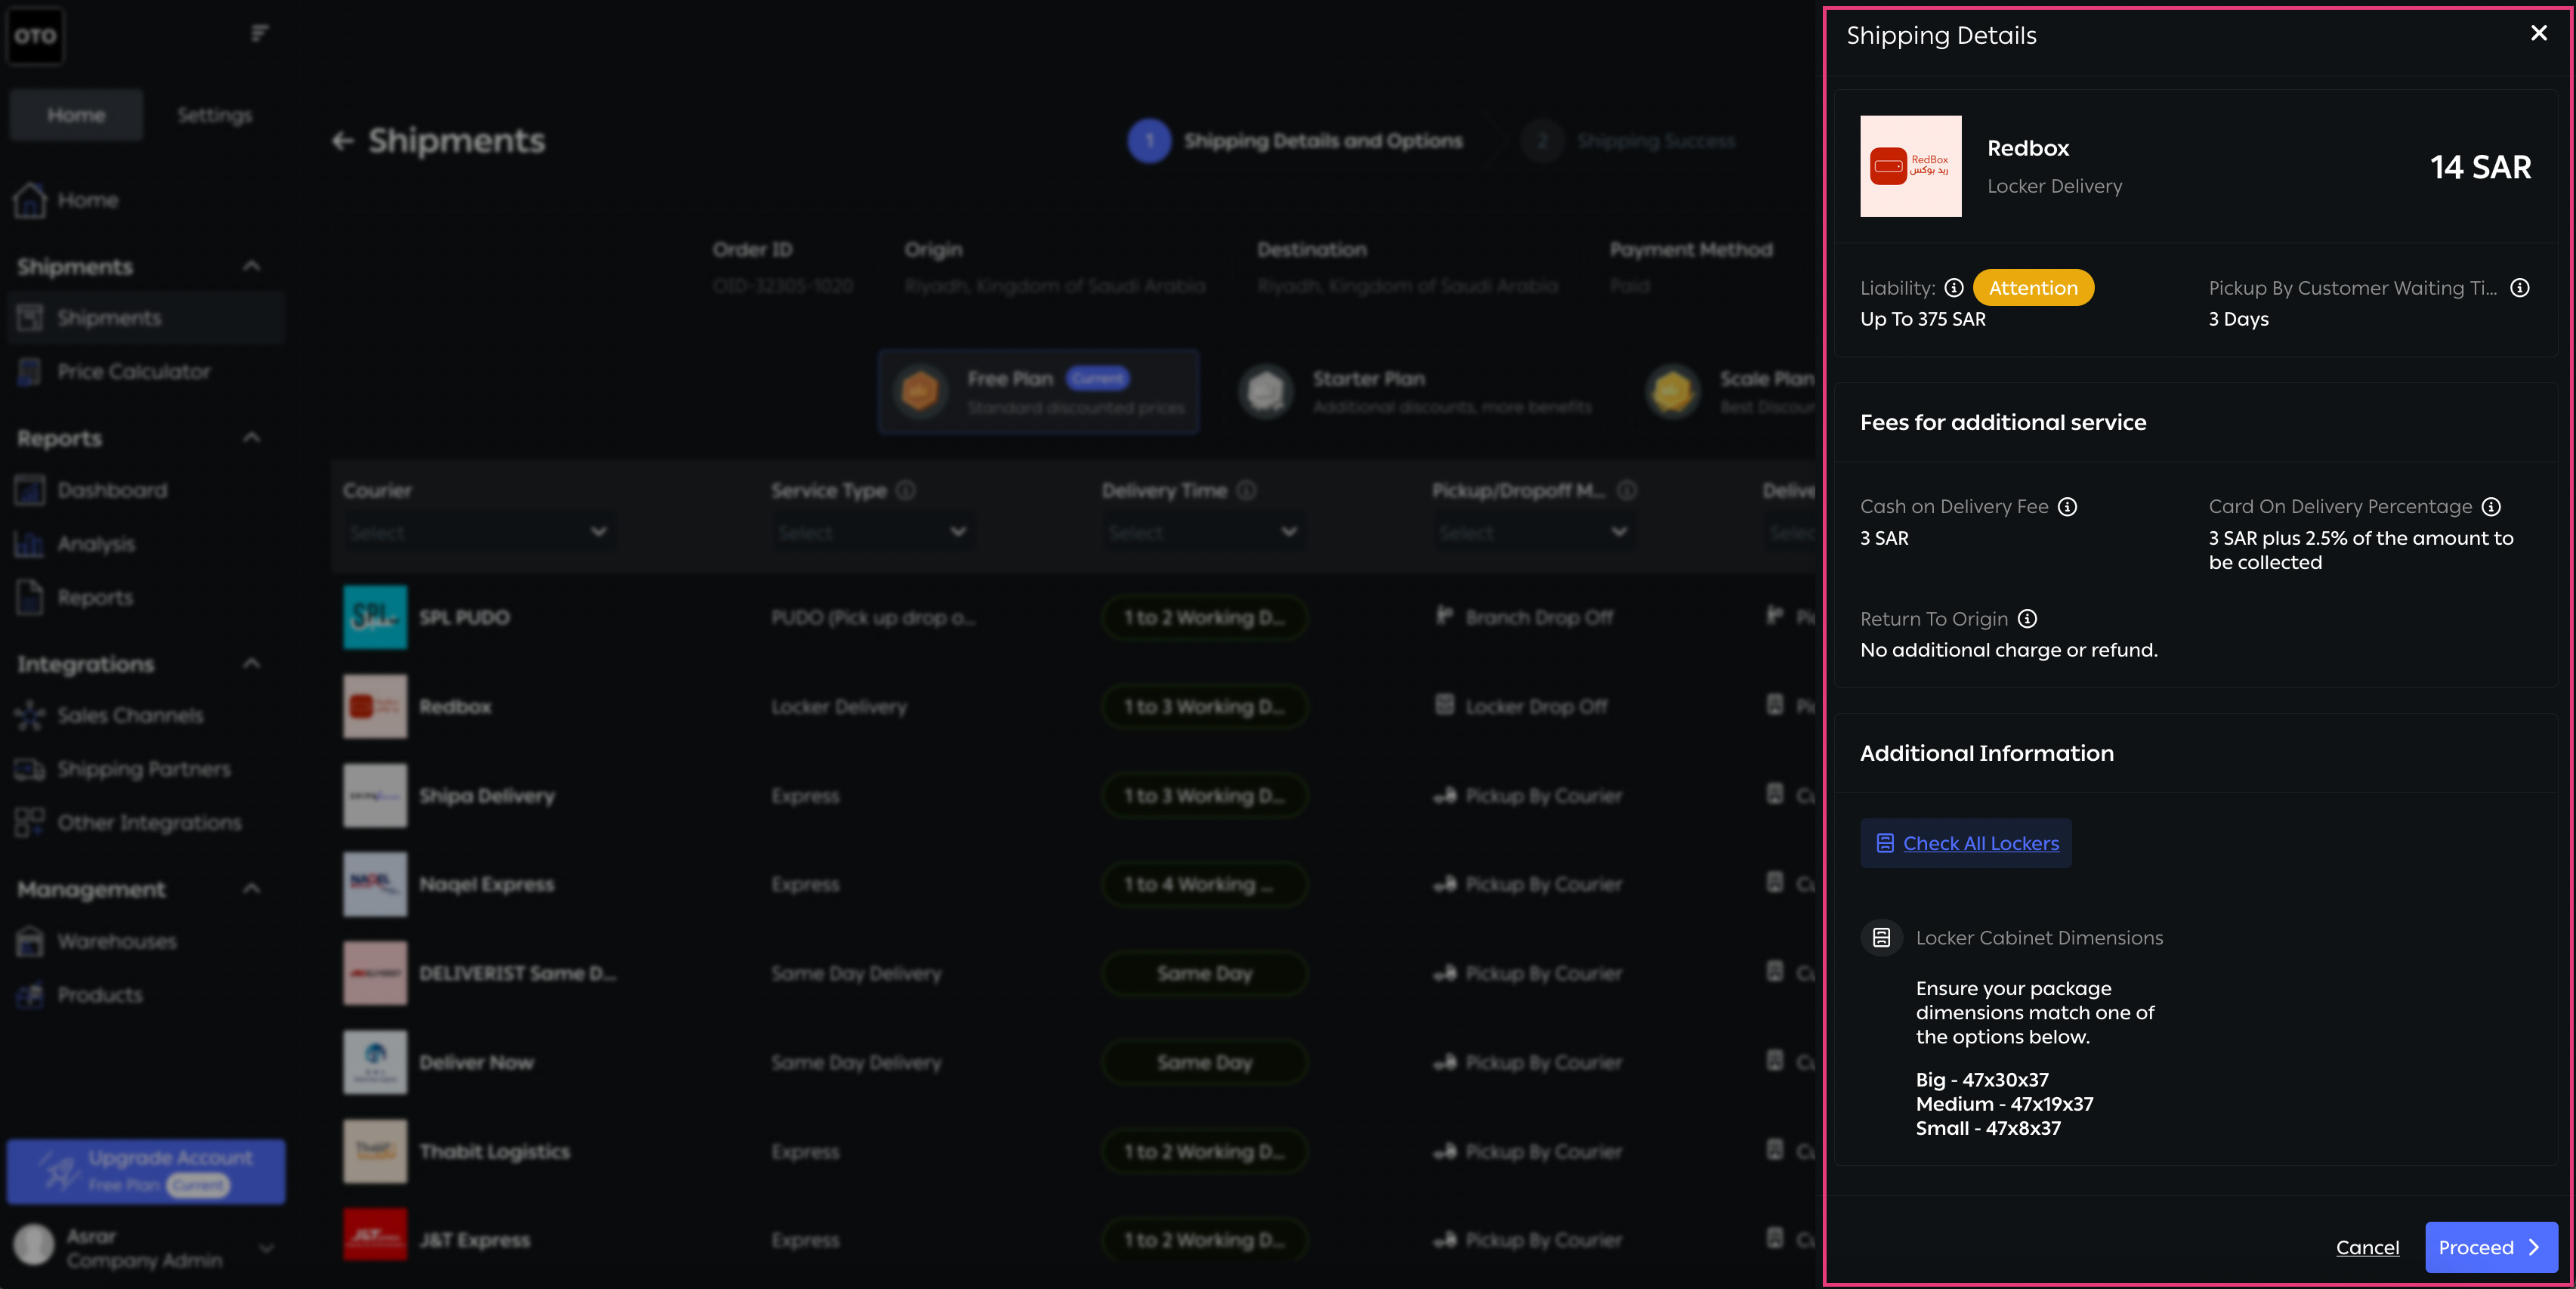Click Redbox Locker Drop Off cell
Screen dimensions: 2576x1289
click(1522, 706)
